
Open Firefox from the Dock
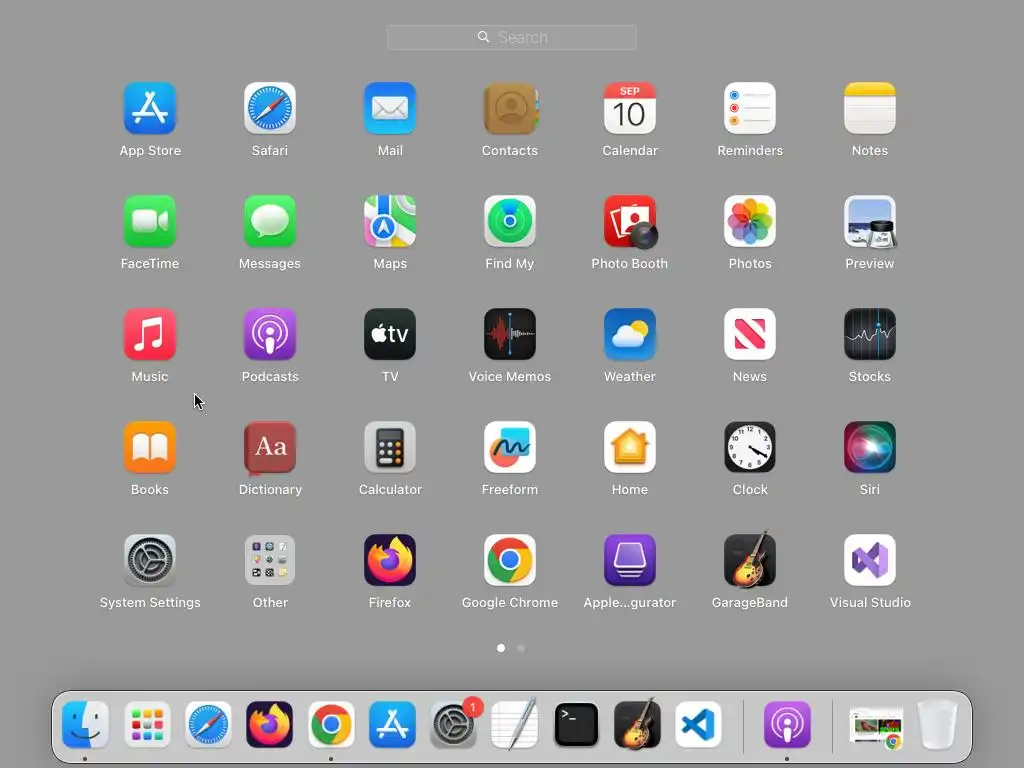(270, 725)
